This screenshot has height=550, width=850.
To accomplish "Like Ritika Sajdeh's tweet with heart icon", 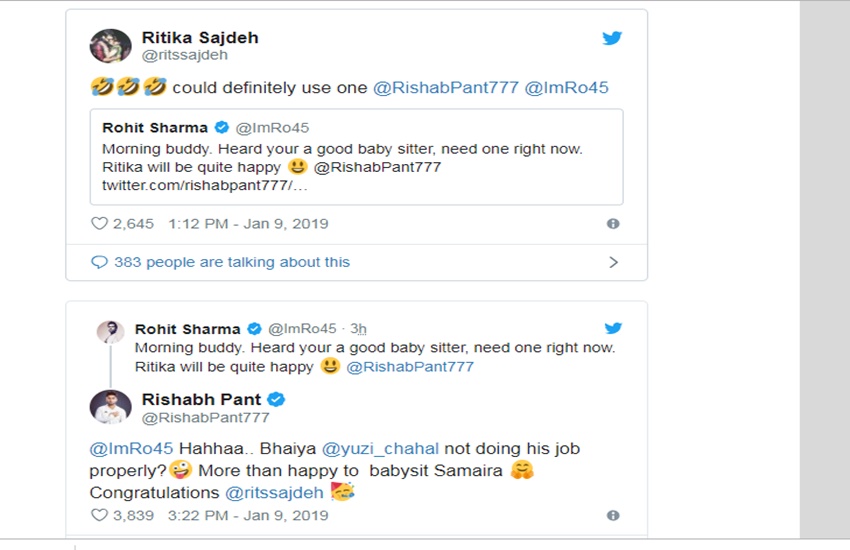I will 99,224.
